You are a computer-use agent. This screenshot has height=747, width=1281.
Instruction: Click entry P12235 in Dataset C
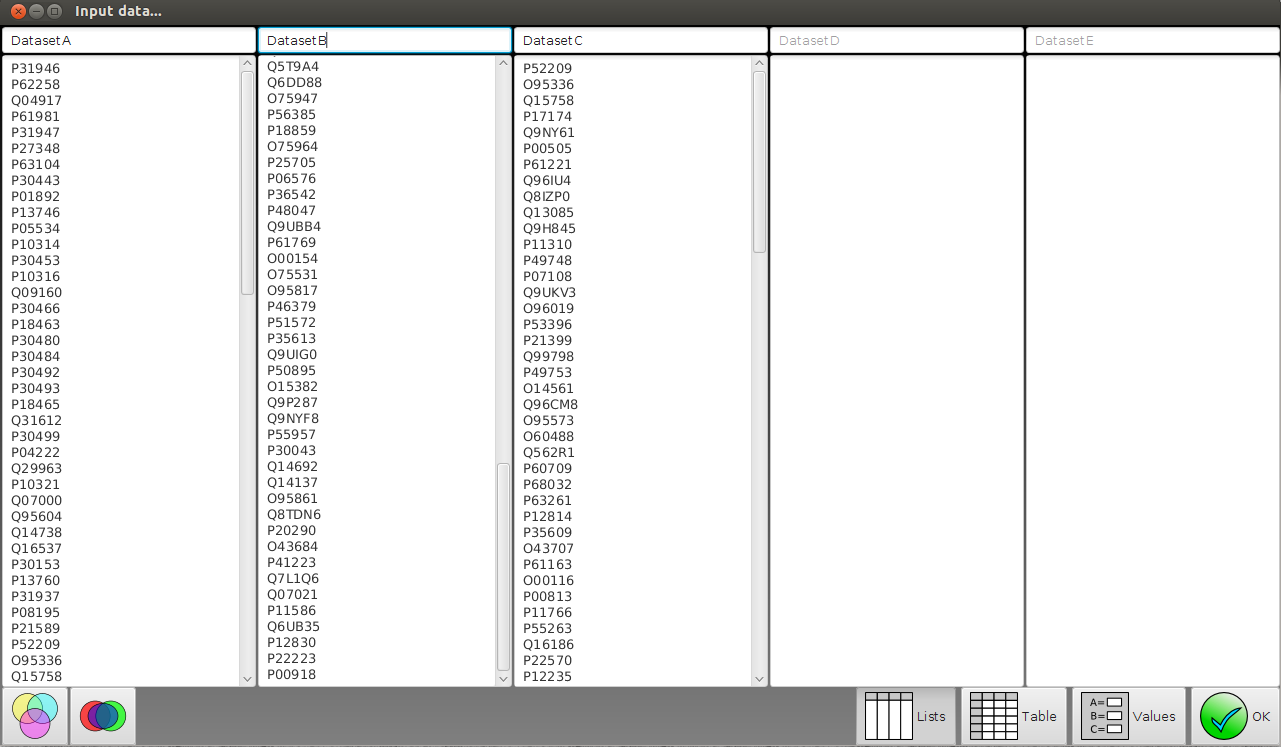point(548,676)
